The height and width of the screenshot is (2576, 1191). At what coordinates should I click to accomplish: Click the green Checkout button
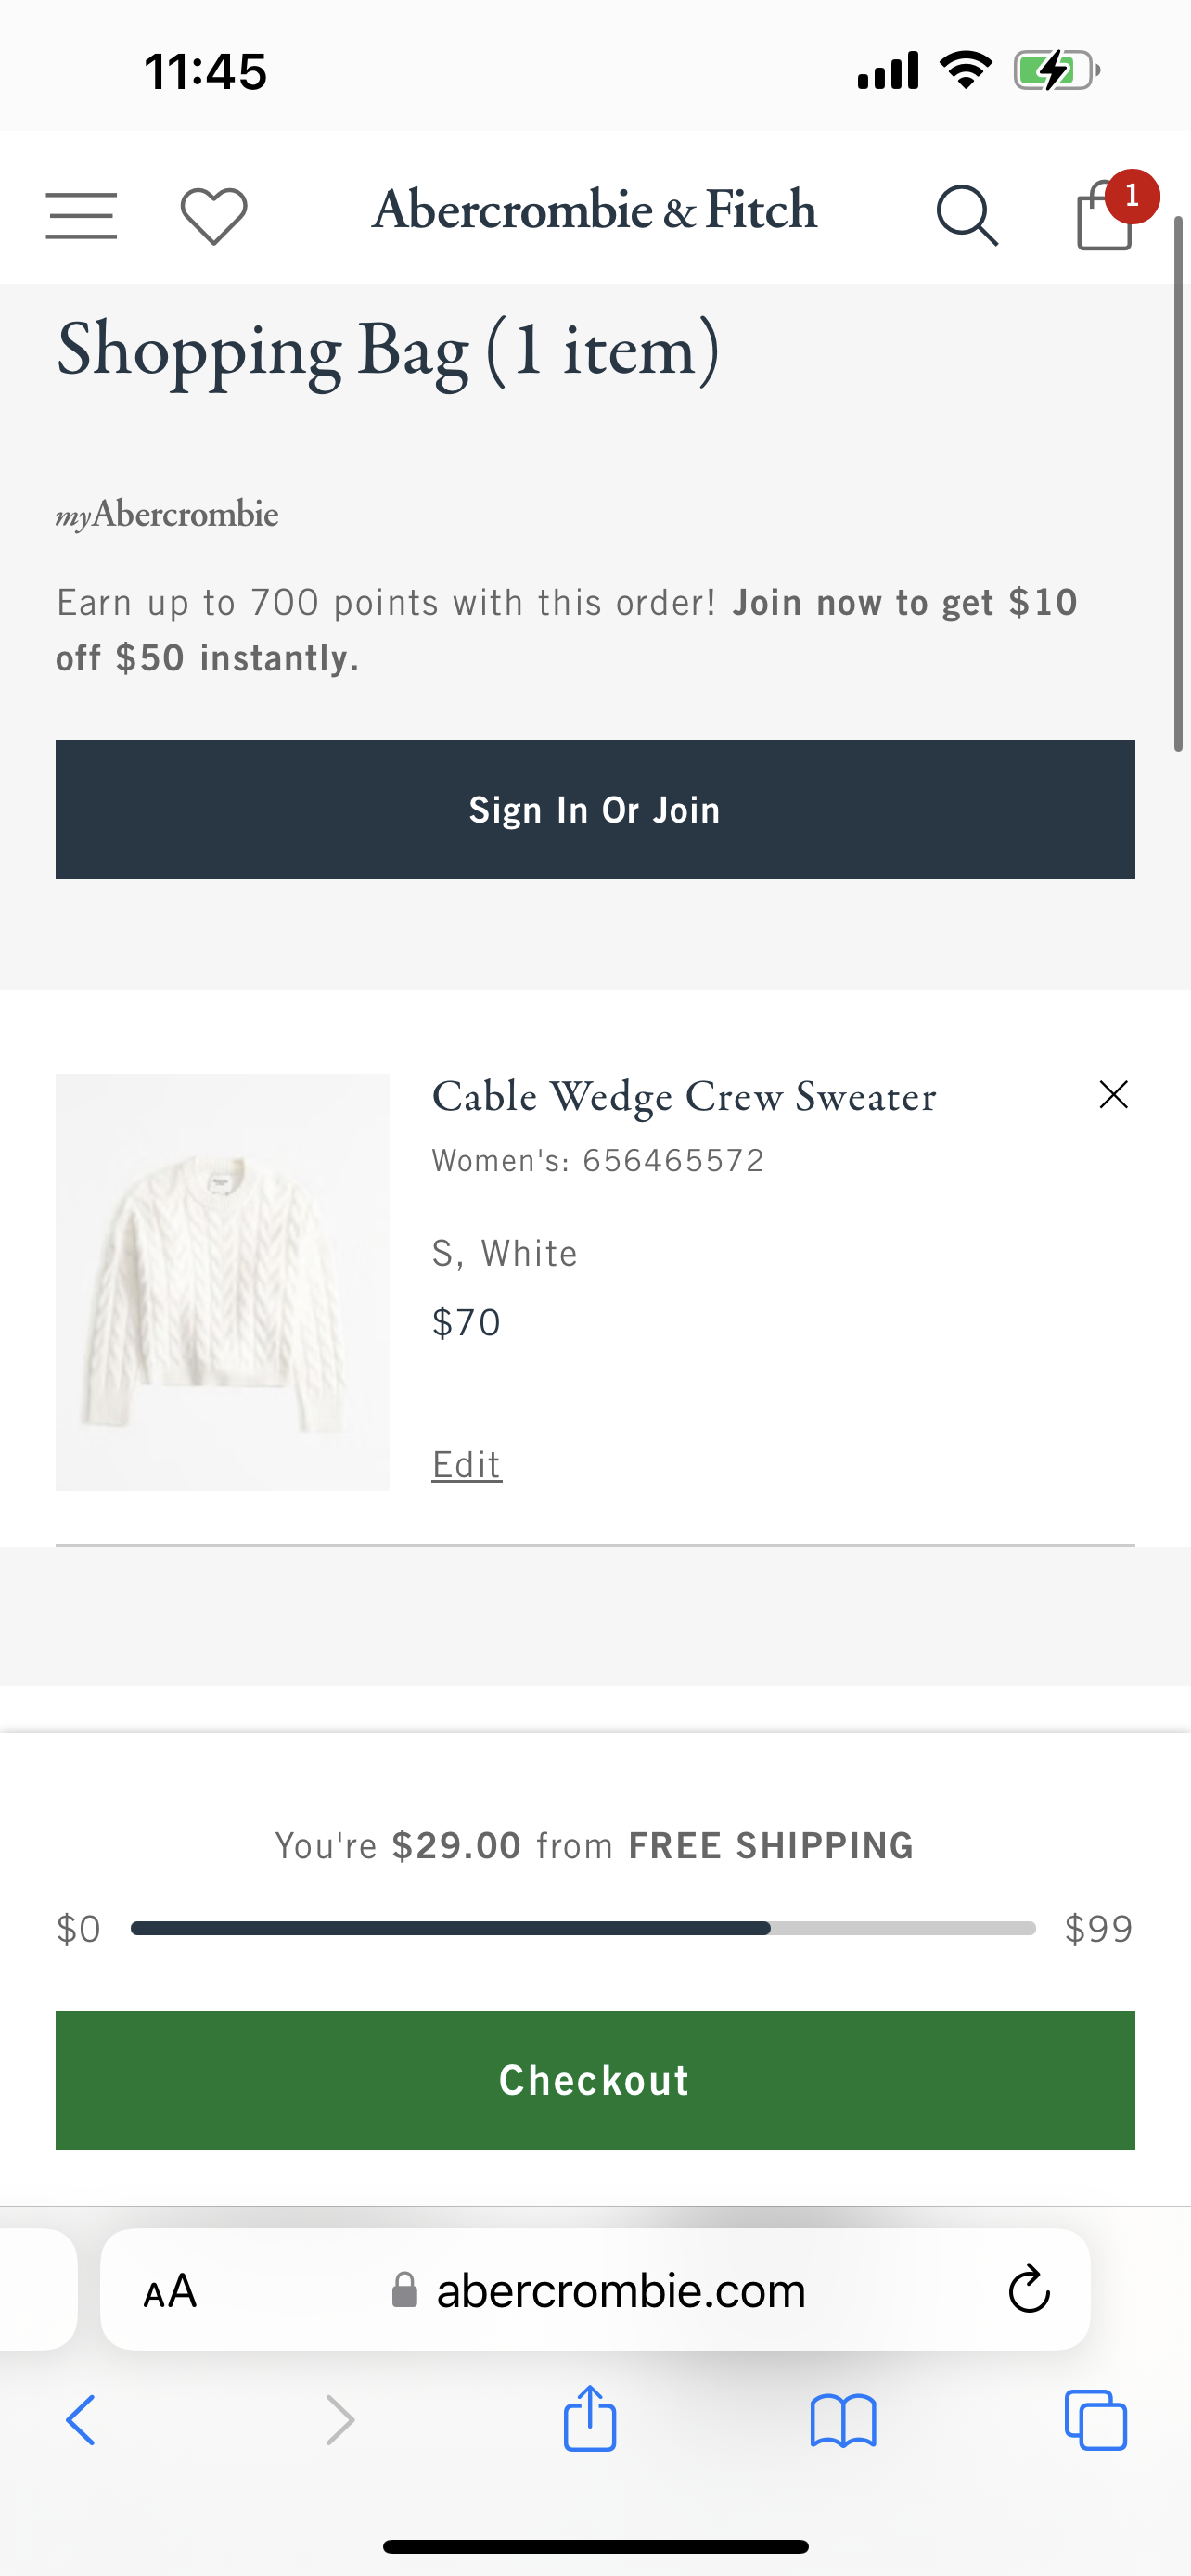pyautogui.click(x=595, y=2080)
